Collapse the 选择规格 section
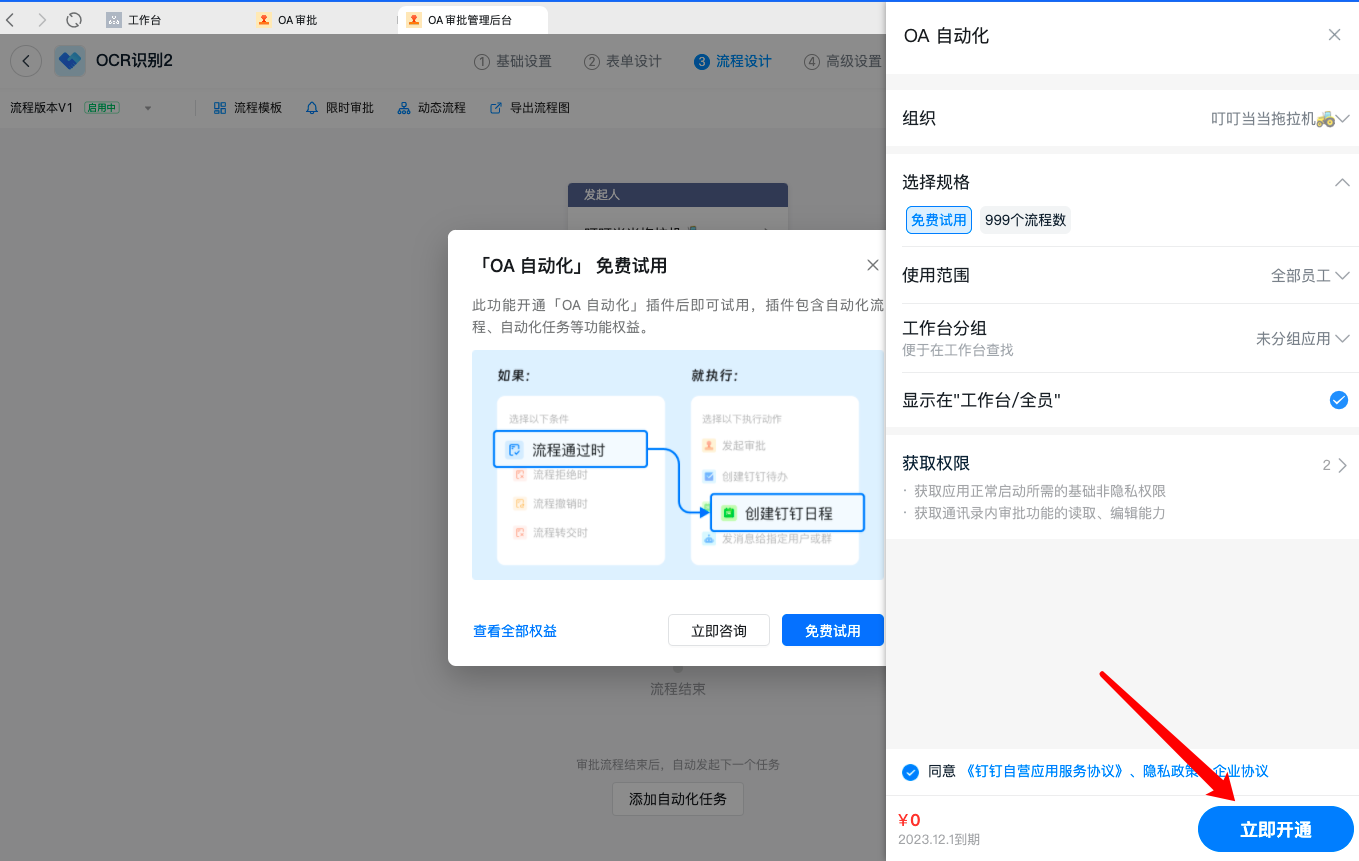The width and height of the screenshot is (1359, 861). [x=1342, y=182]
